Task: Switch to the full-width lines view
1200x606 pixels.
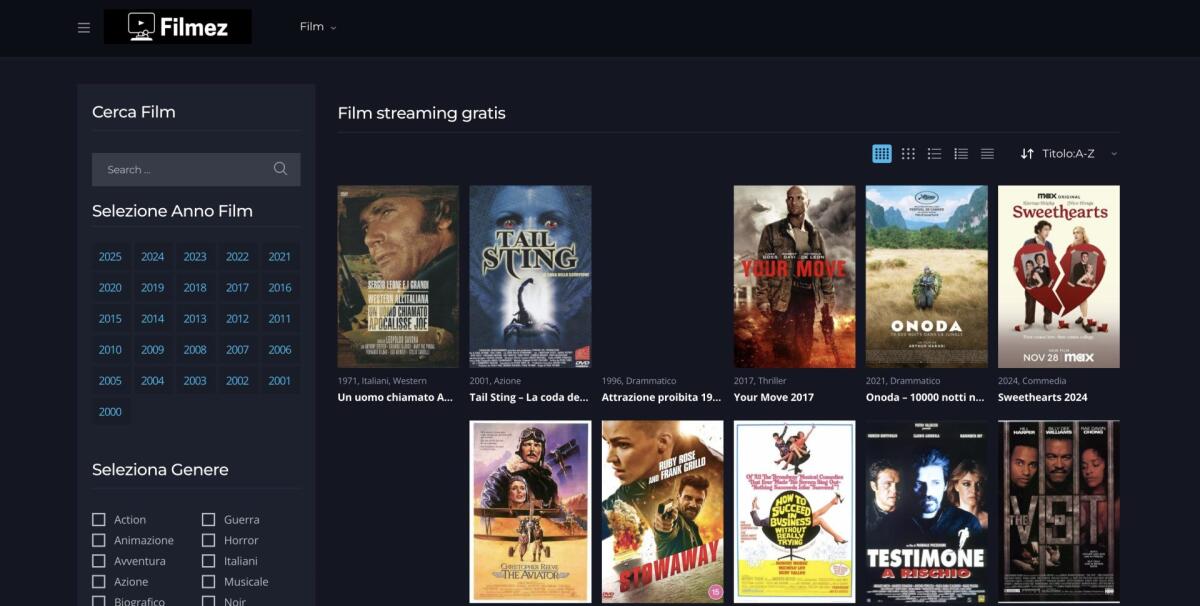Action: coord(987,153)
